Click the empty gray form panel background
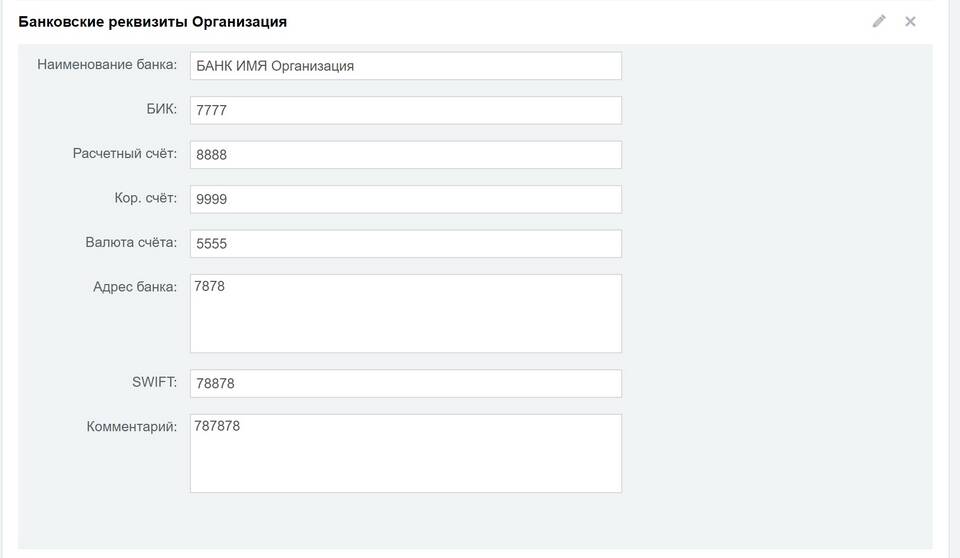 pos(780,300)
